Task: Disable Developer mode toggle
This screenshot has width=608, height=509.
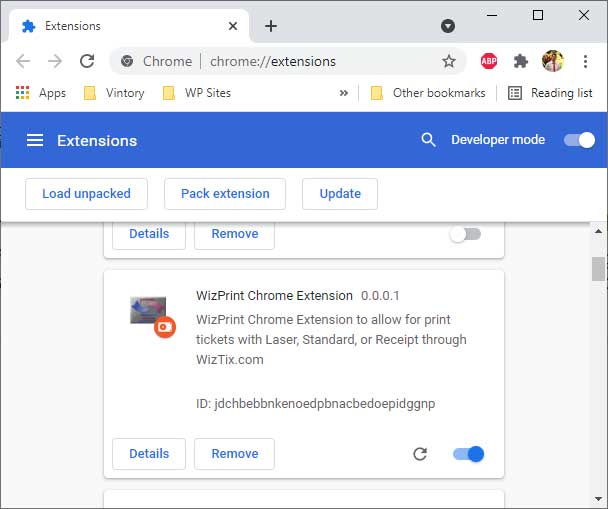Action: (579, 140)
